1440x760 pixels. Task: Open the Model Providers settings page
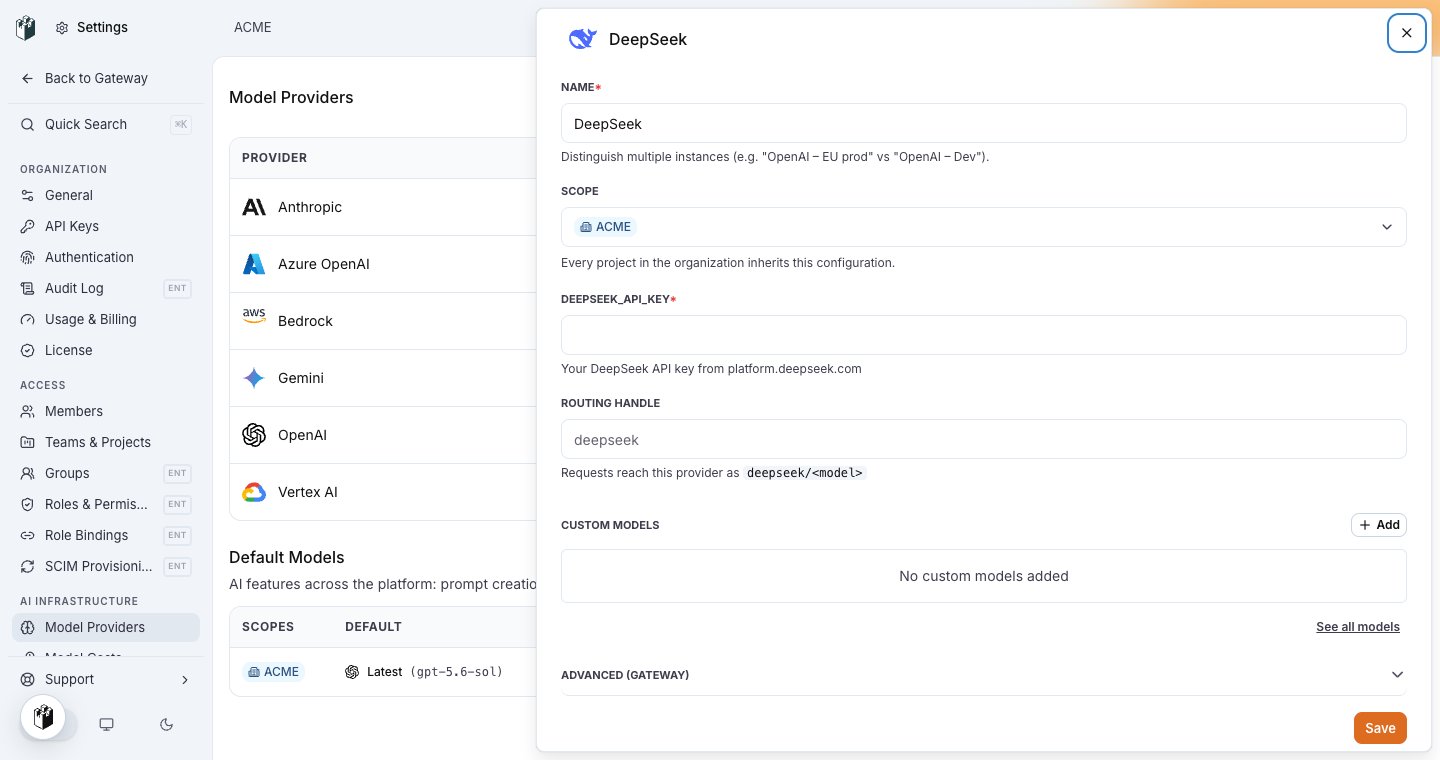(x=106, y=627)
